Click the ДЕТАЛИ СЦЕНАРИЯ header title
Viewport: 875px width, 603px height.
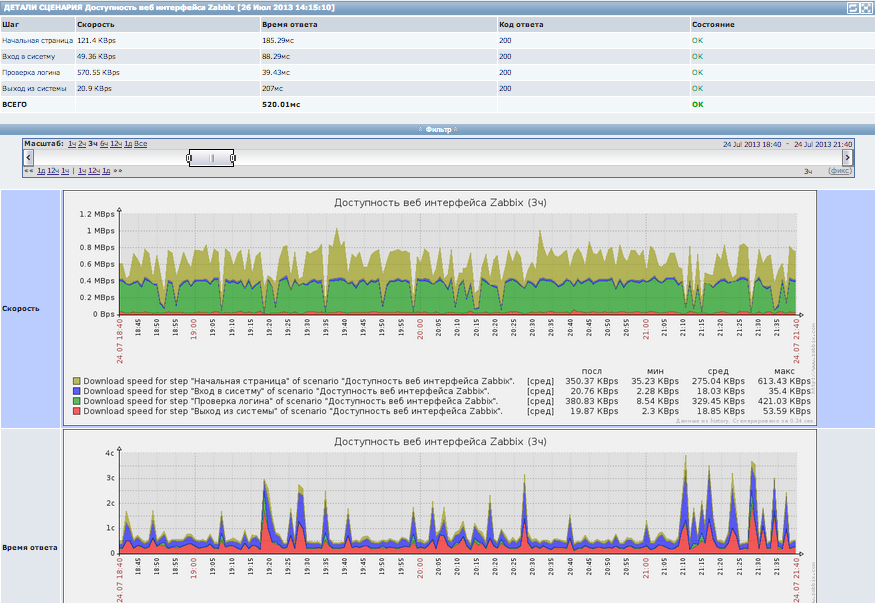click(169, 8)
